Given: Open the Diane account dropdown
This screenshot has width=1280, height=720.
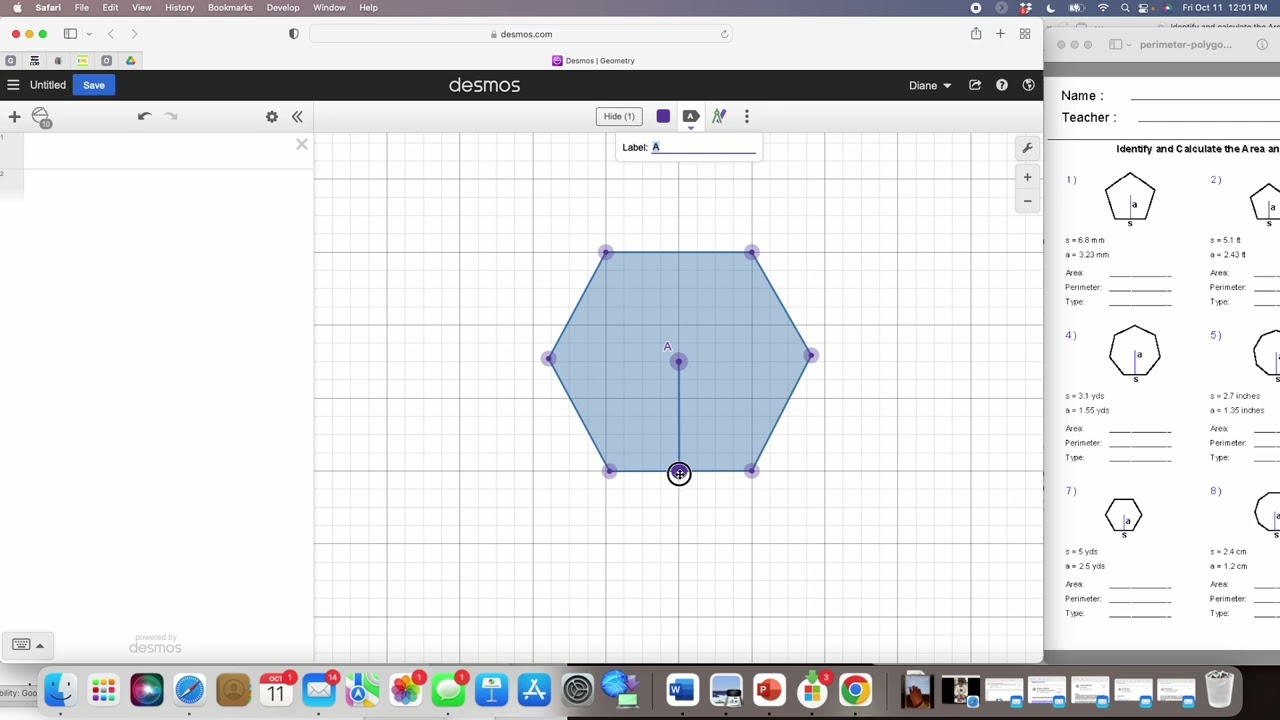Looking at the screenshot, I should (x=930, y=85).
